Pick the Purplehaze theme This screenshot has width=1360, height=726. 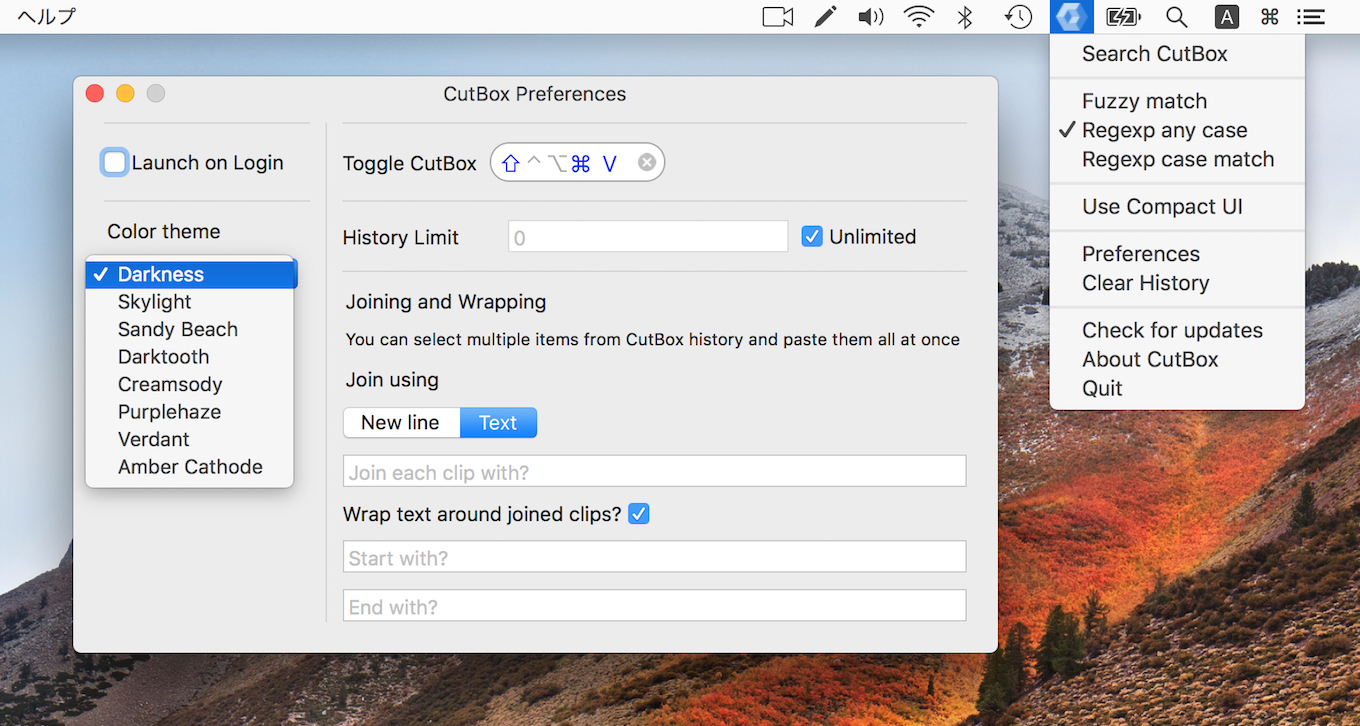coord(169,412)
